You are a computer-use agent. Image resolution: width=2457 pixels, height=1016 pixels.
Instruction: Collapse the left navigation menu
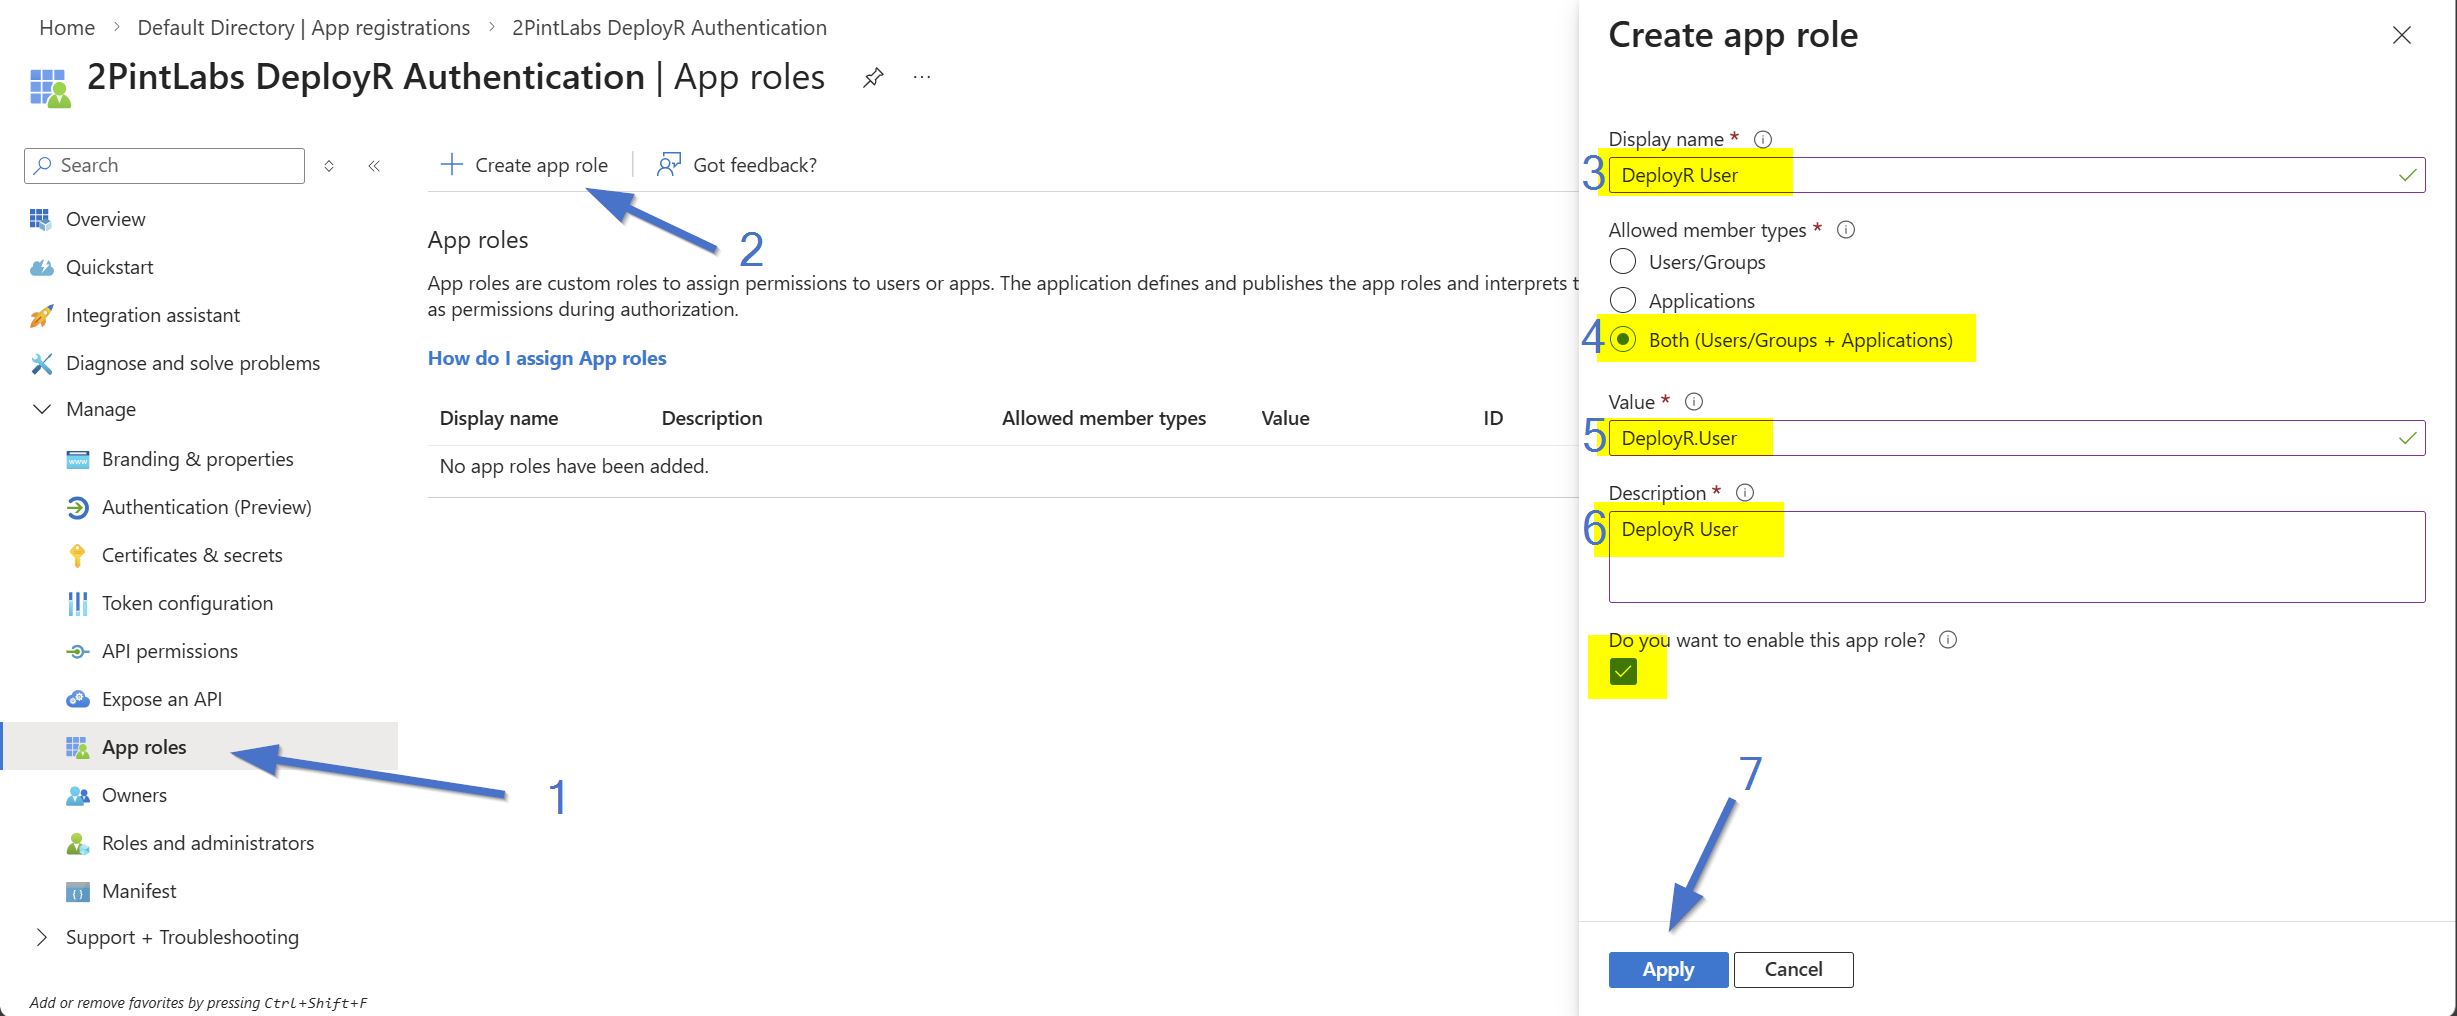pyautogui.click(x=374, y=166)
